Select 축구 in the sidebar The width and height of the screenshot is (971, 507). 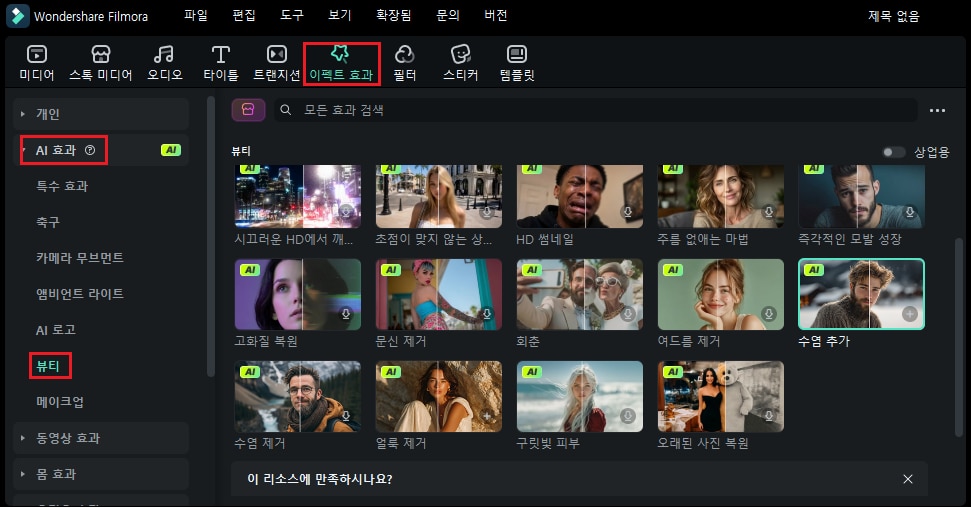[48, 222]
